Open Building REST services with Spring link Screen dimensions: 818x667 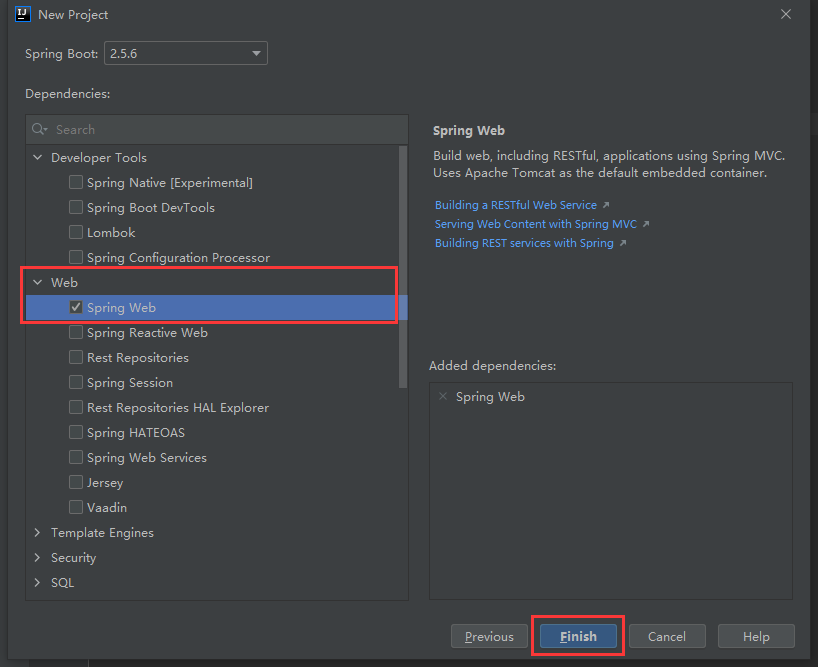pyautogui.click(x=524, y=243)
